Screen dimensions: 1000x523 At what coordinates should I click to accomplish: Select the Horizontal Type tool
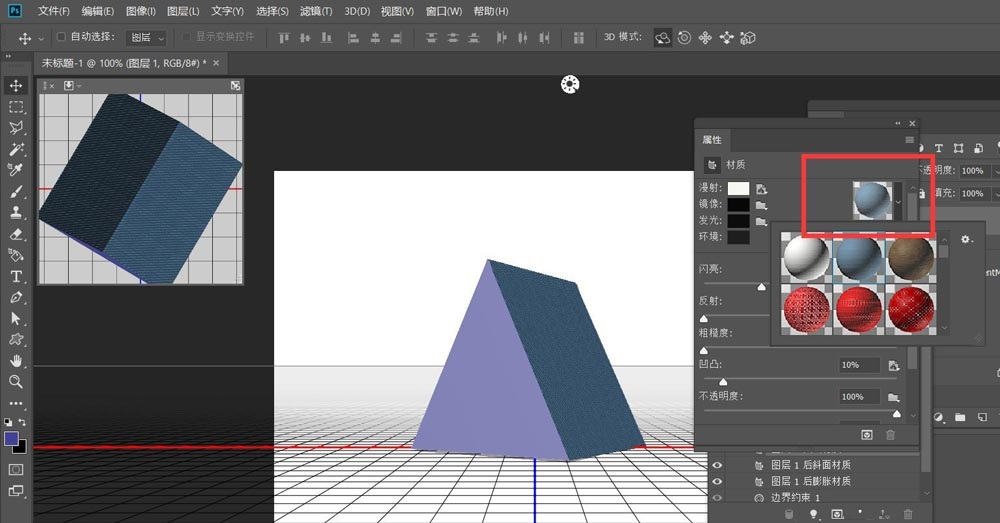pyautogui.click(x=16, y=276)
